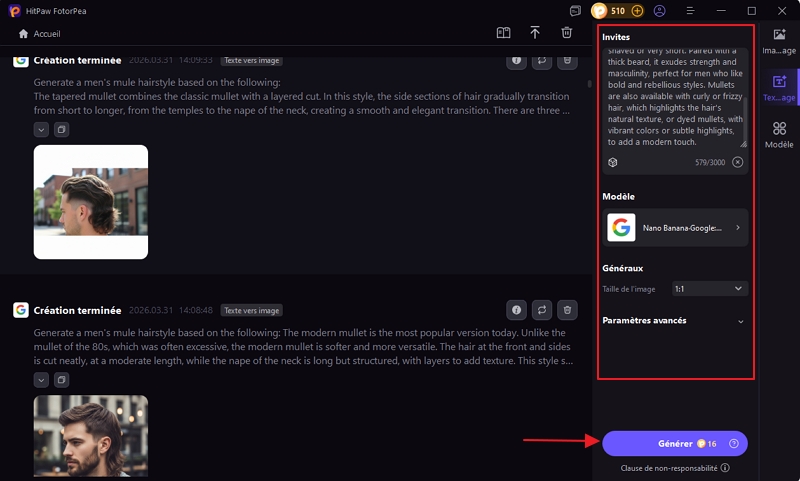
Task: Open the Nano Banana model selector
Action: 676,228
